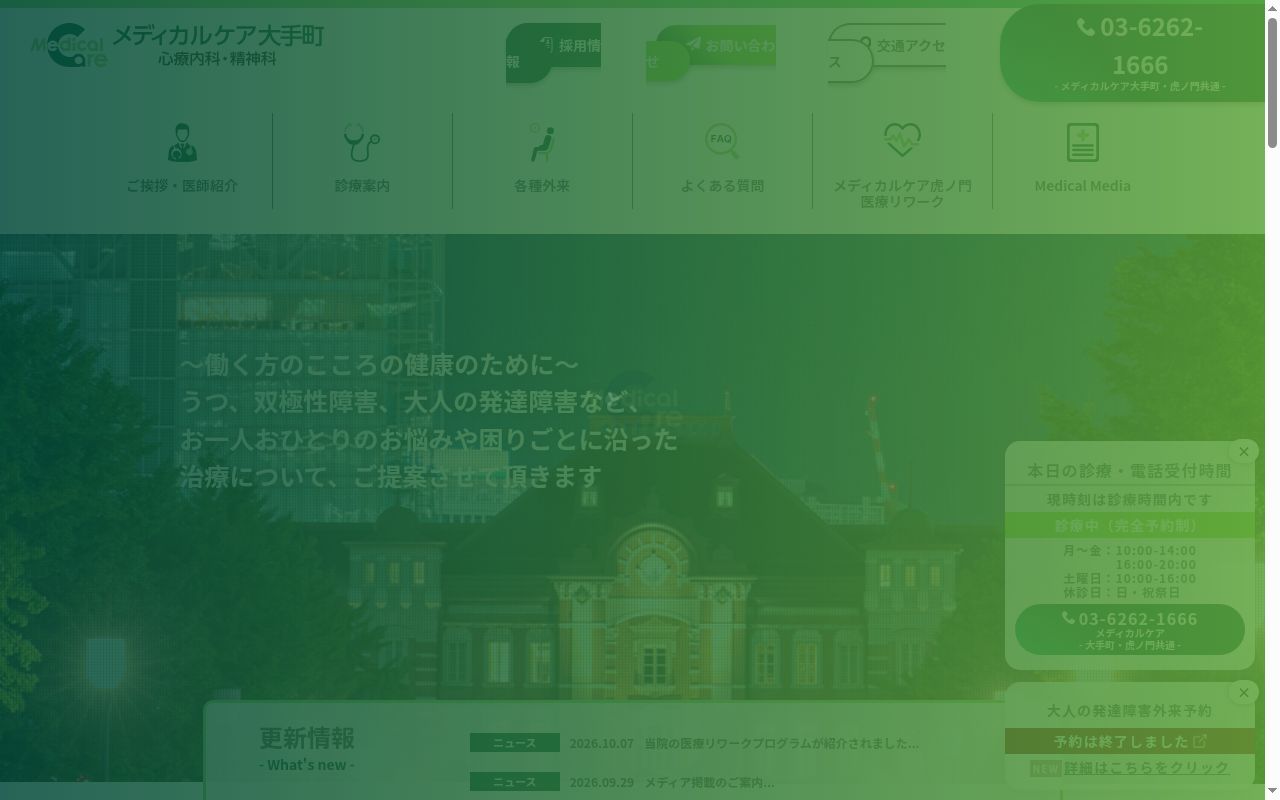1280x800 pixels.
Task: Click the 詳細はこちらをクリック link
Action: [x=1146, y=768]
